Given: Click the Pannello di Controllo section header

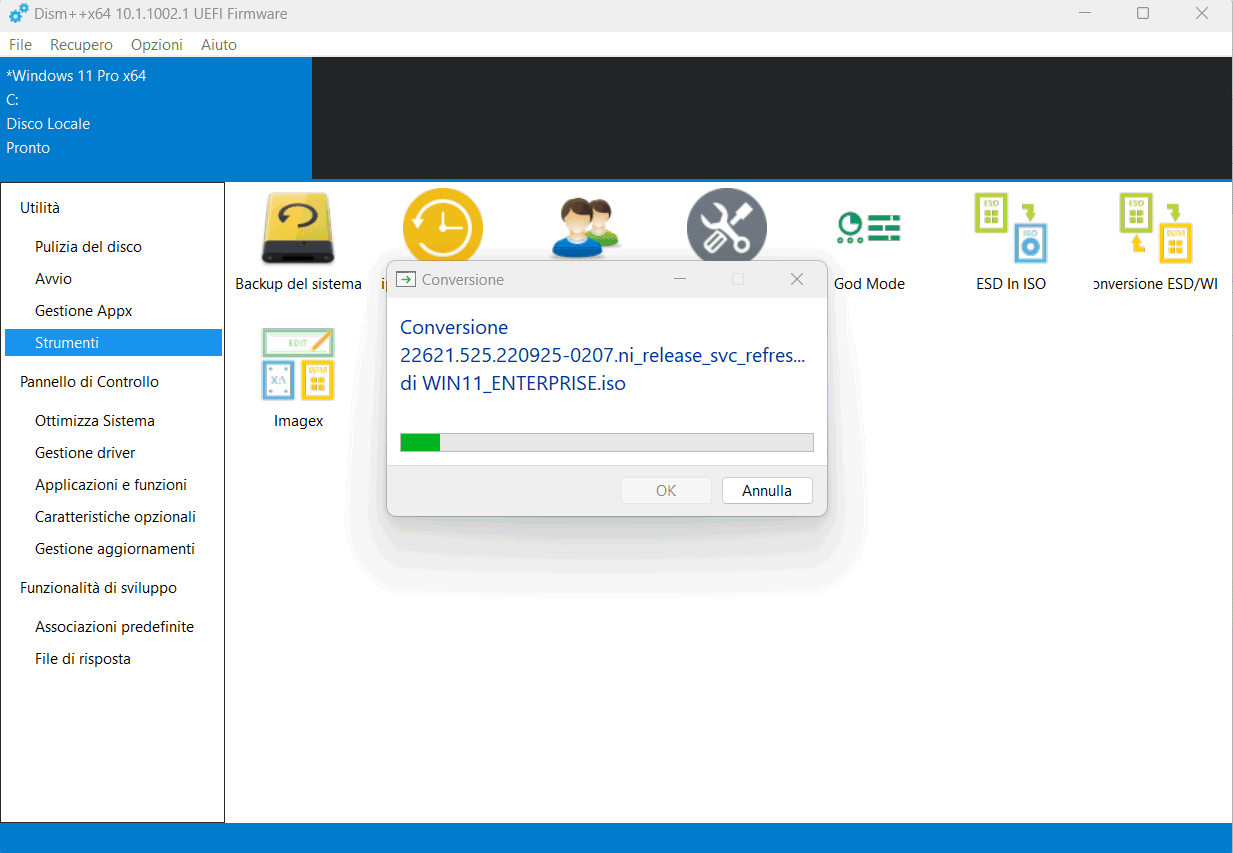Looking at the screenshot, I should coord(89,382).
